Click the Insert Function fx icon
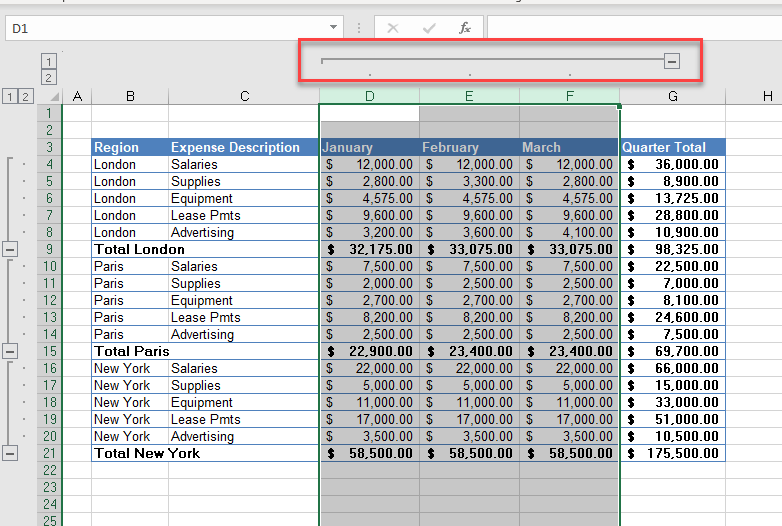Screen dimensions: 782x526 tap(465, 28)
